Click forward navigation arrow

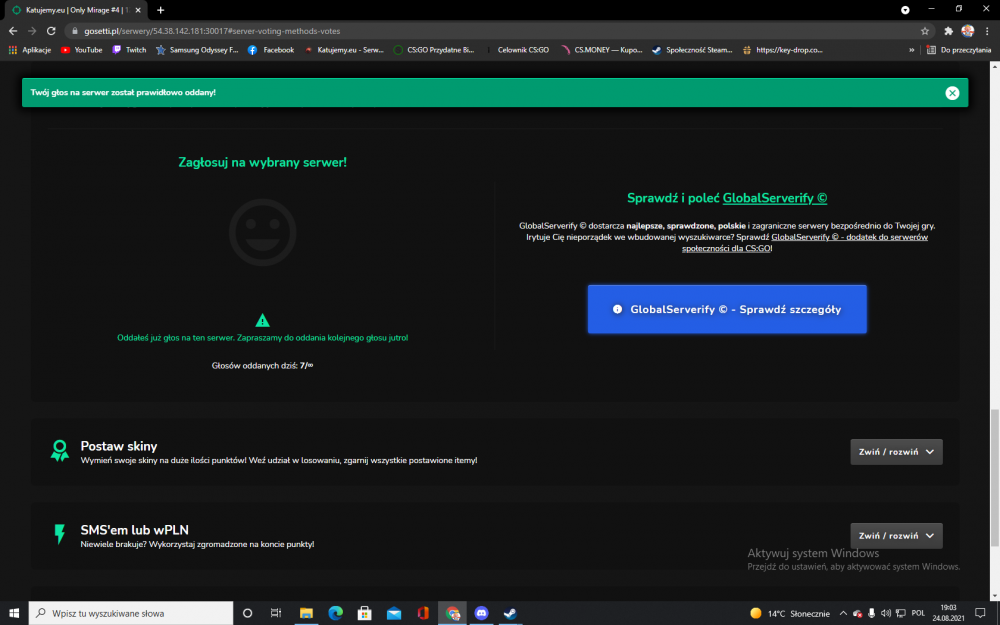click(x=32, y=31)
